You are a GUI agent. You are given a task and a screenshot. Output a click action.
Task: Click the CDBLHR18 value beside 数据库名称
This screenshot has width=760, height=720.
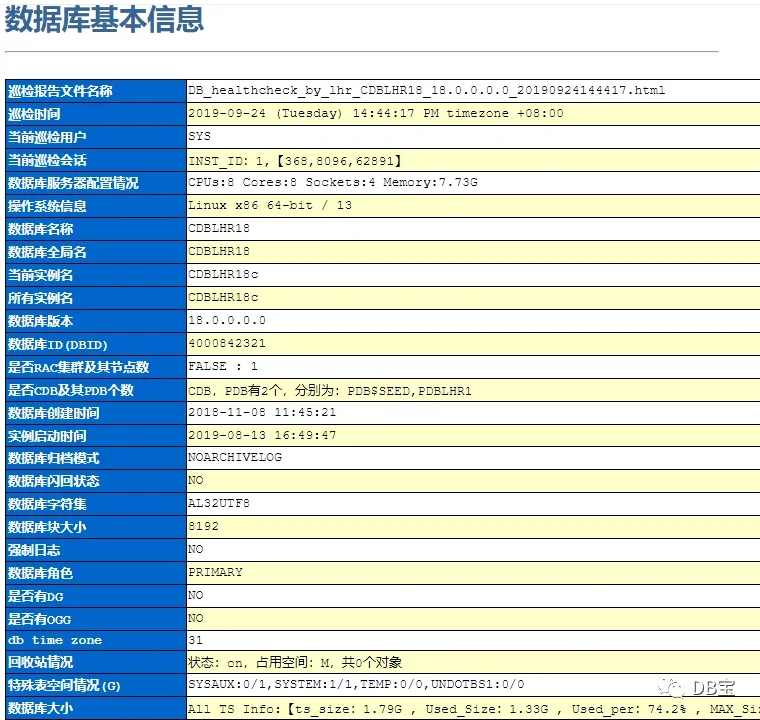click(x=219, y=228)
